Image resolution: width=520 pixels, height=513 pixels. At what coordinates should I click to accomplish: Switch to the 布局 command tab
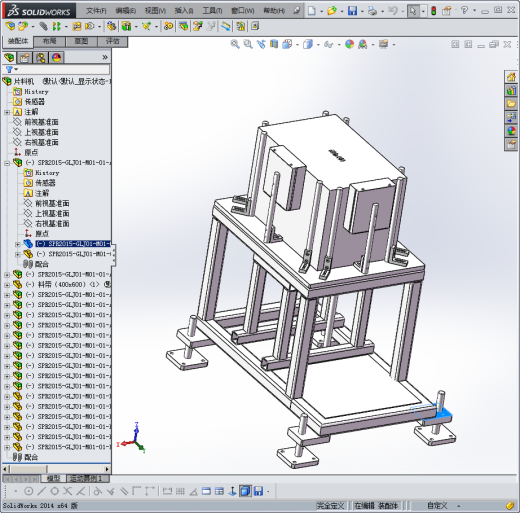49,41
